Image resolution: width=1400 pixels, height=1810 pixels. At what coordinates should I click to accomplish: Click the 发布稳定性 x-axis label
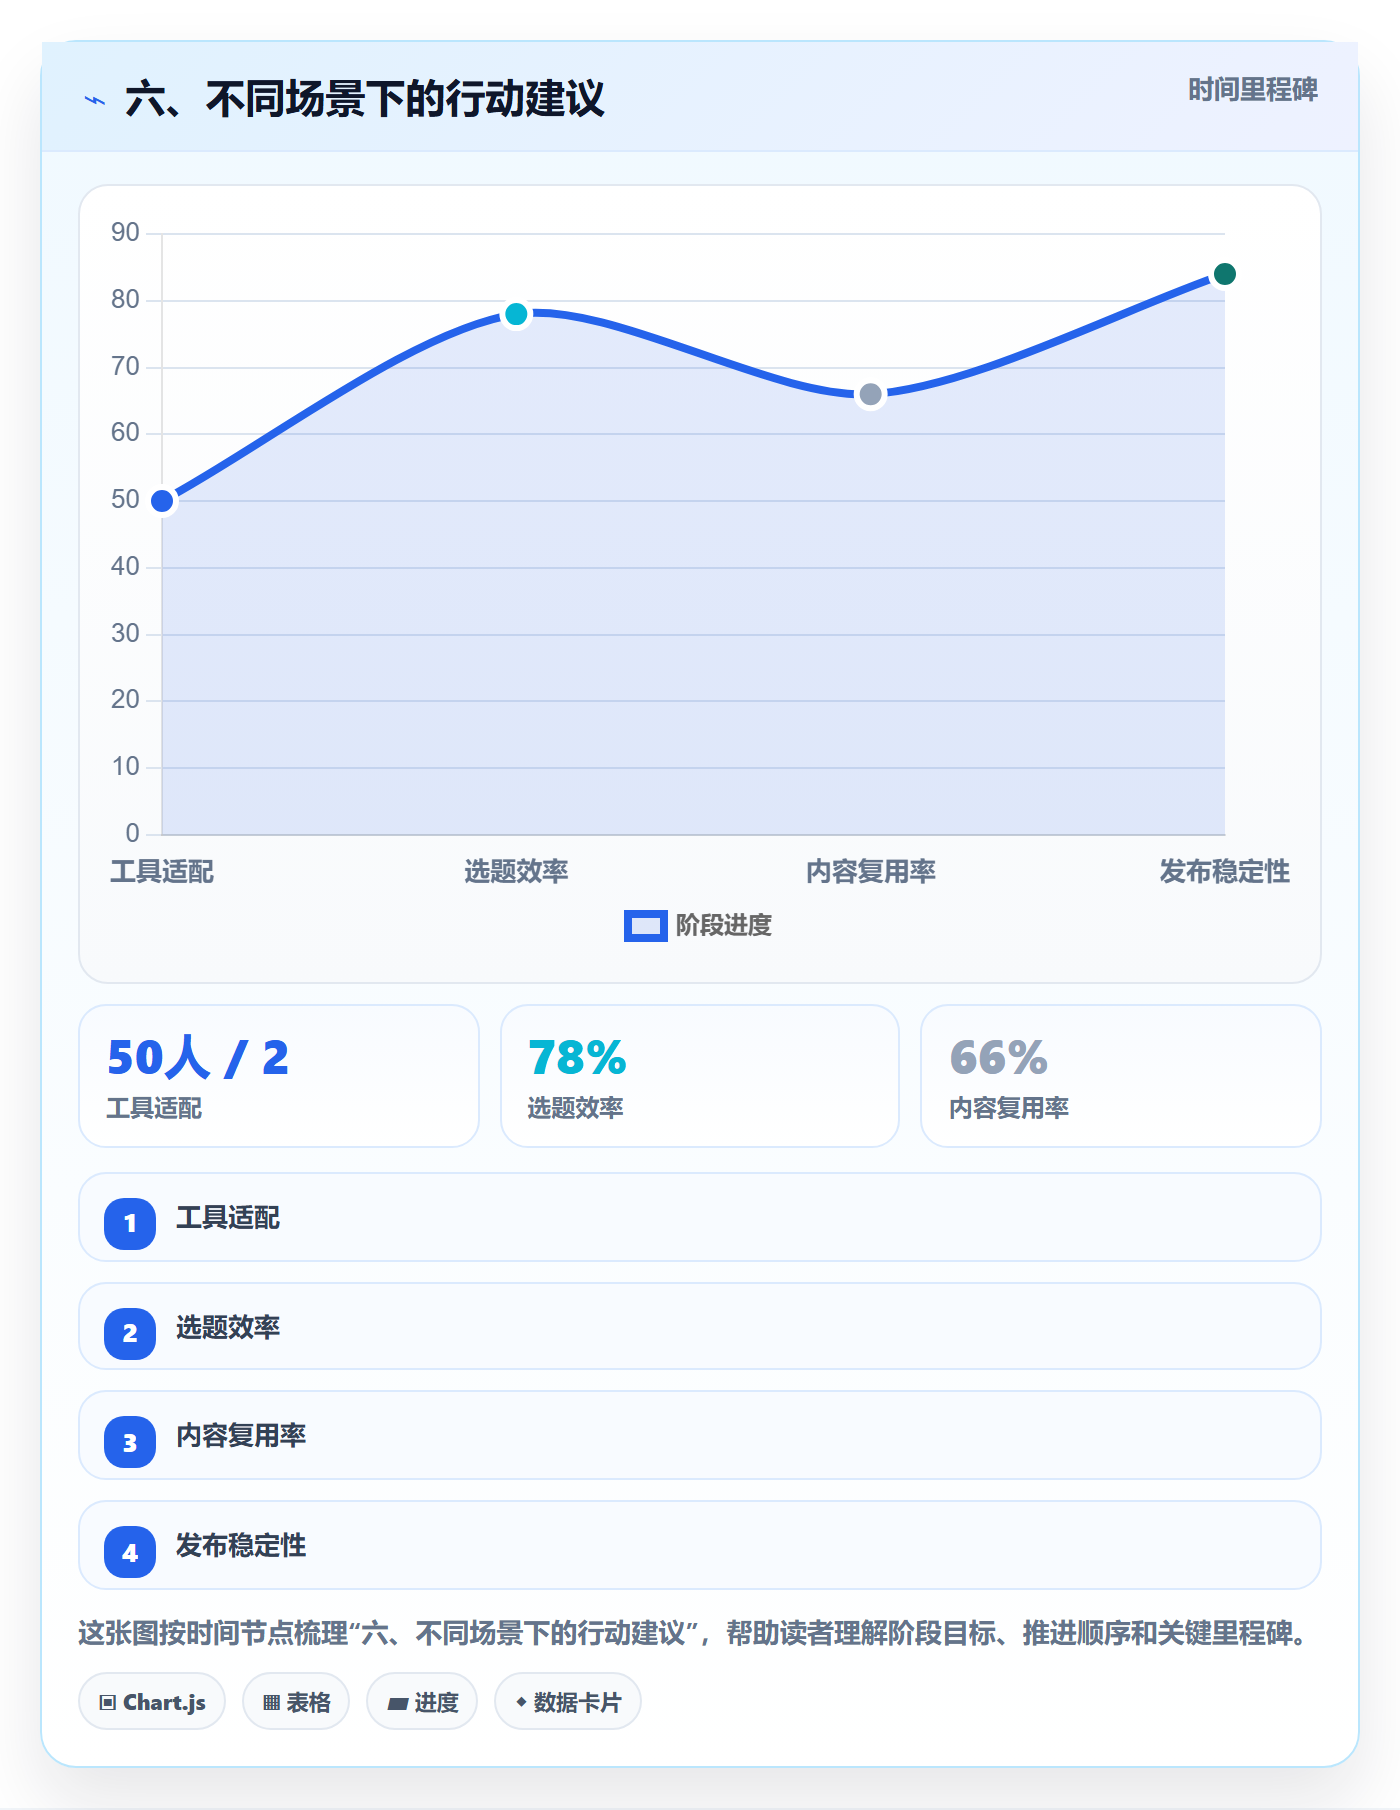[x=1225, y=872]
